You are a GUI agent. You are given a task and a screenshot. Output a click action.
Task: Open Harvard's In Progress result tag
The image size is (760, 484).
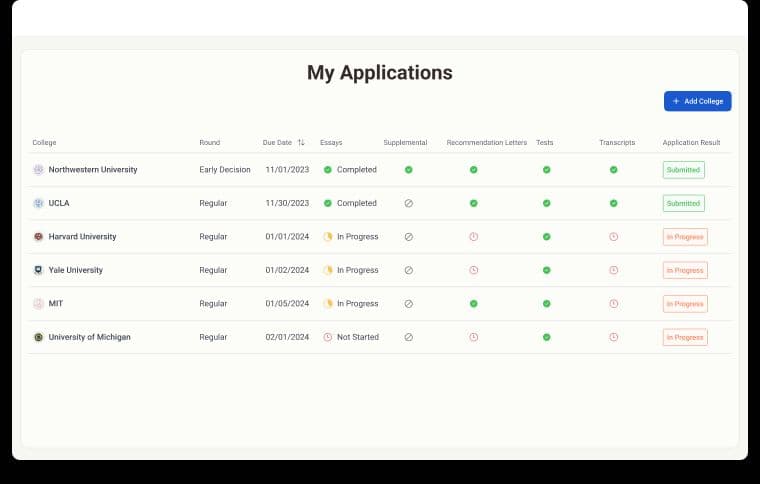[685, 236]
